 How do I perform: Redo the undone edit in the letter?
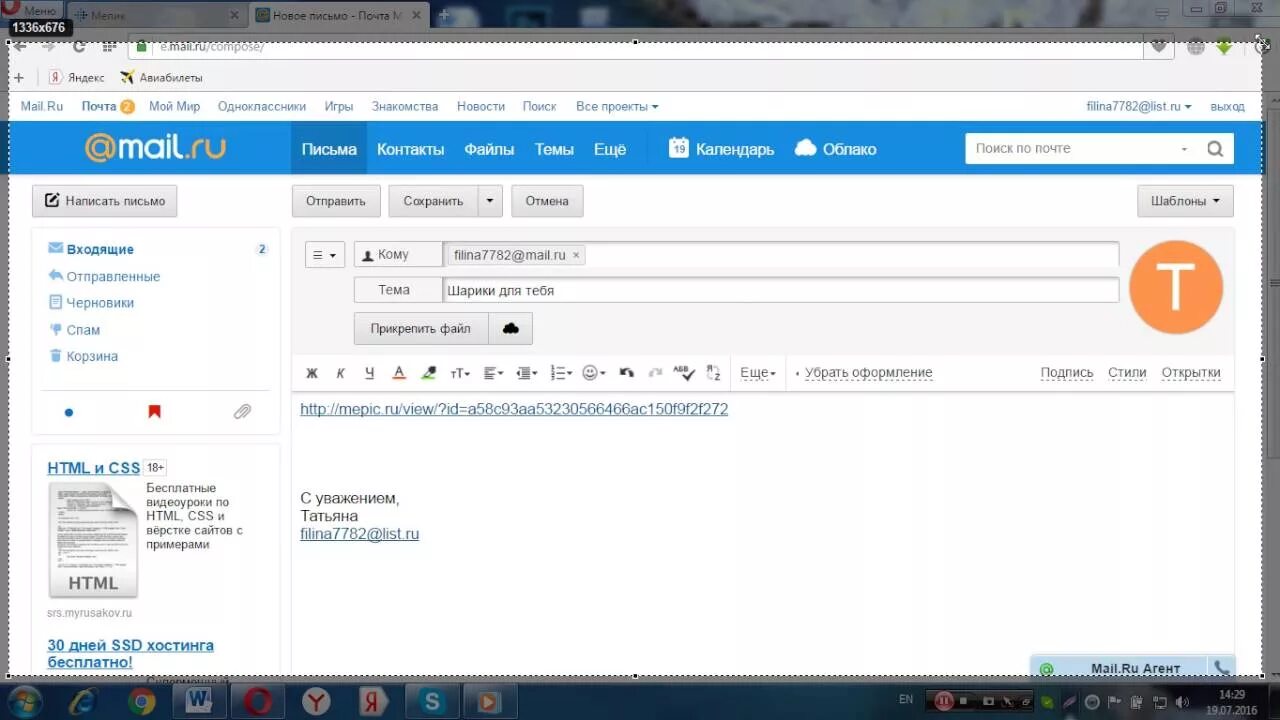[x=655, y=373]
